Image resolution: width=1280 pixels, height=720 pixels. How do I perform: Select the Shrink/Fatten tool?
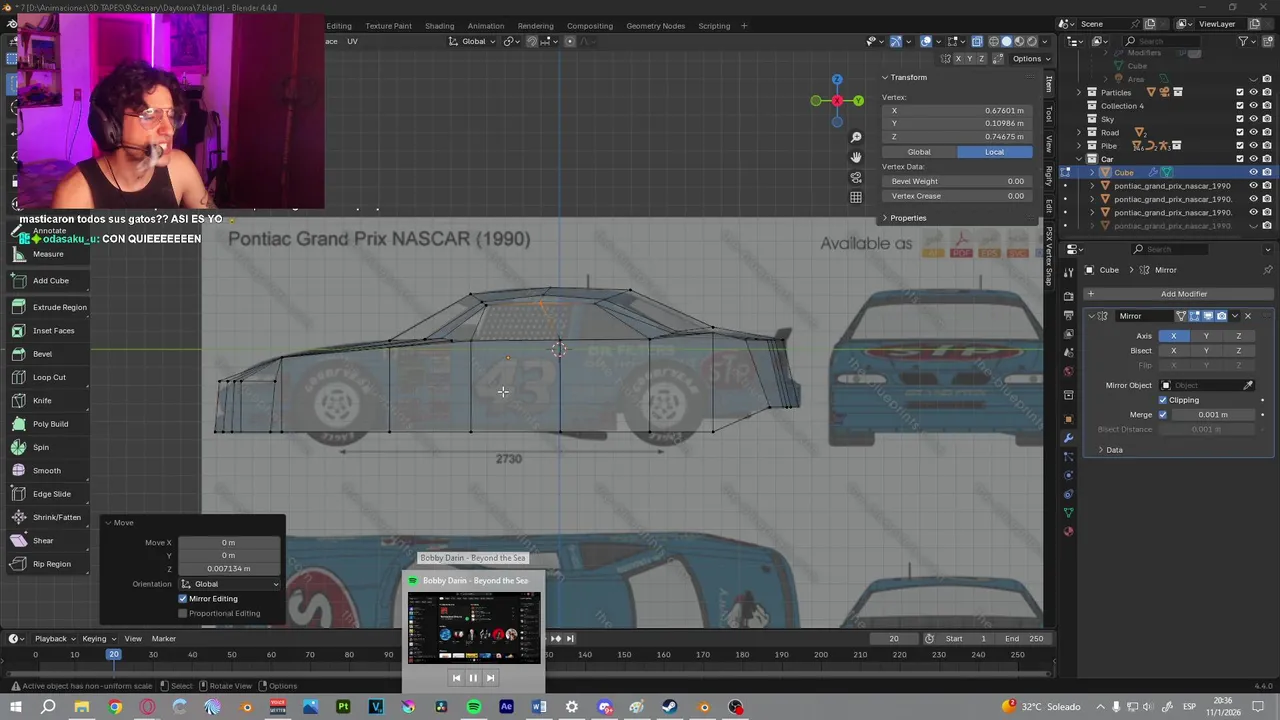(x=56, y=517)
